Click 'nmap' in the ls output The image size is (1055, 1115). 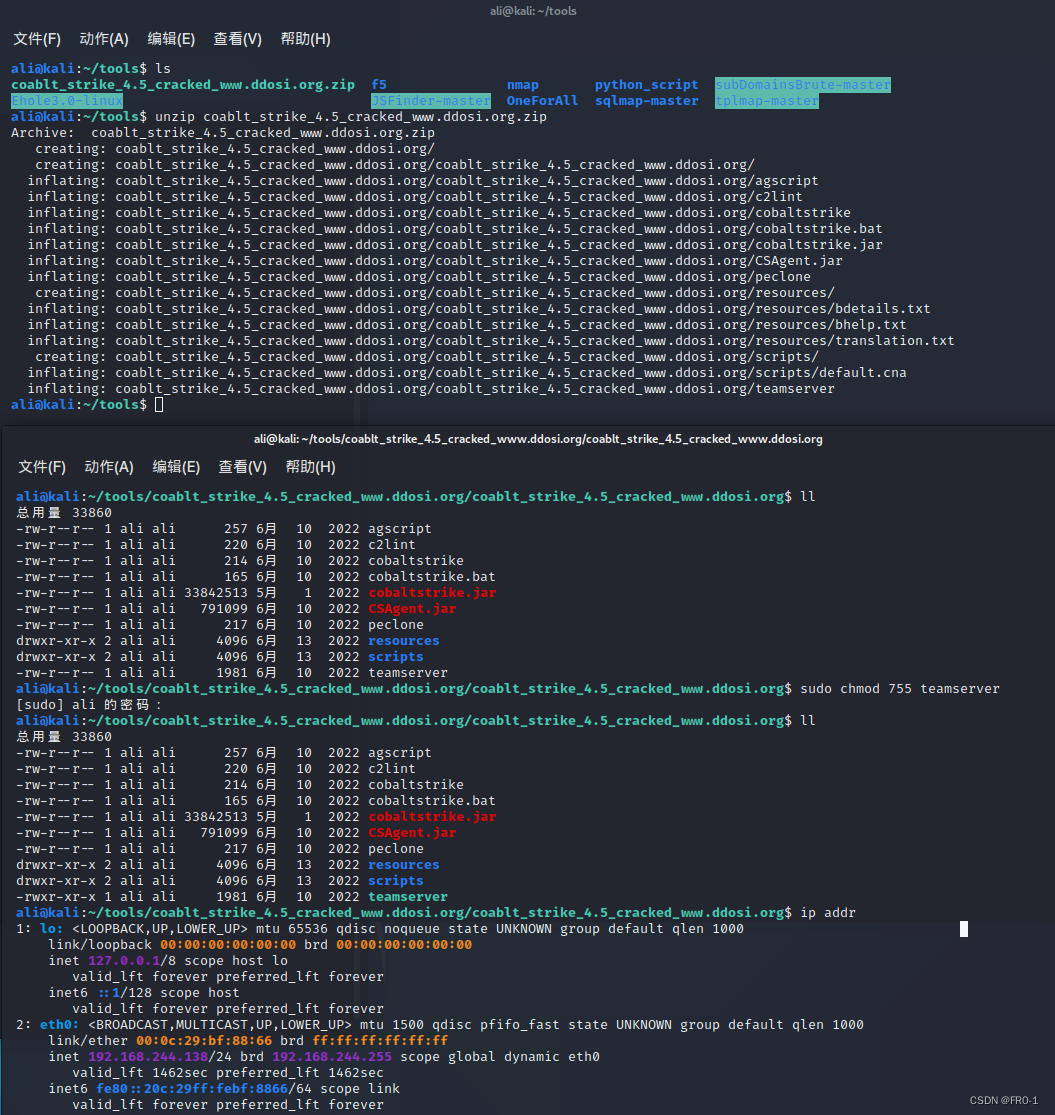[x=523, y=85]
